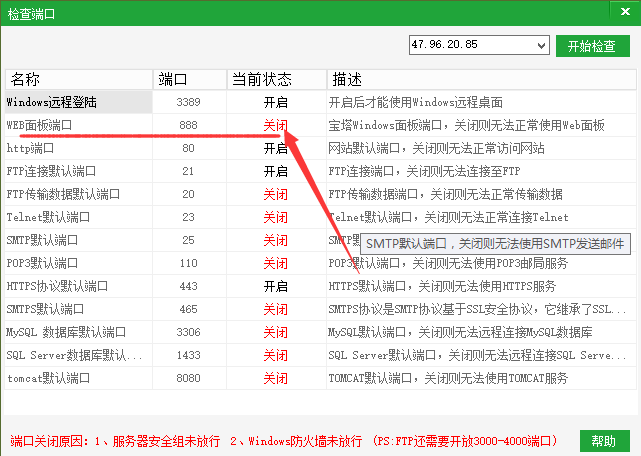The image size is (641, 456).
Task: Click port number 21 cell
Action: point(190,171)
